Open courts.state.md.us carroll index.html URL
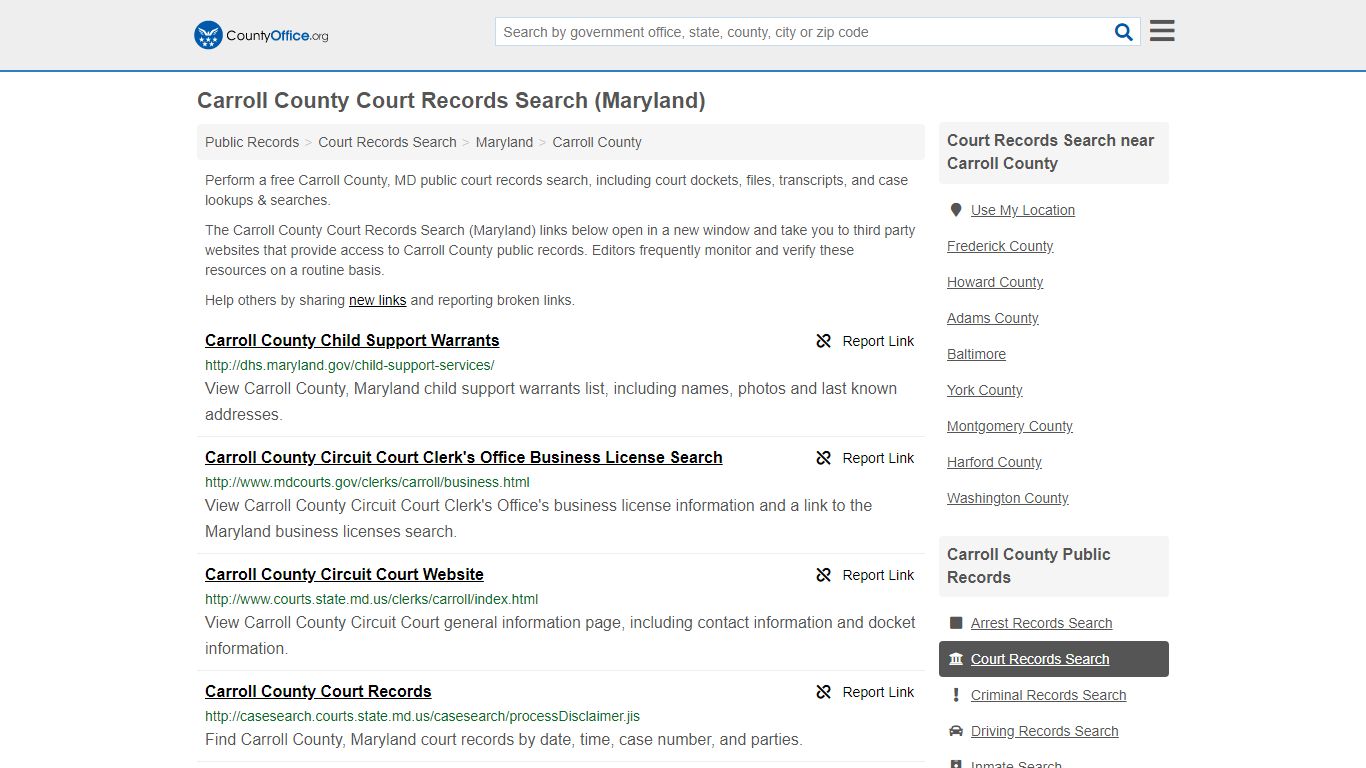Screen dimensions: 1366x768 [371, 599]
